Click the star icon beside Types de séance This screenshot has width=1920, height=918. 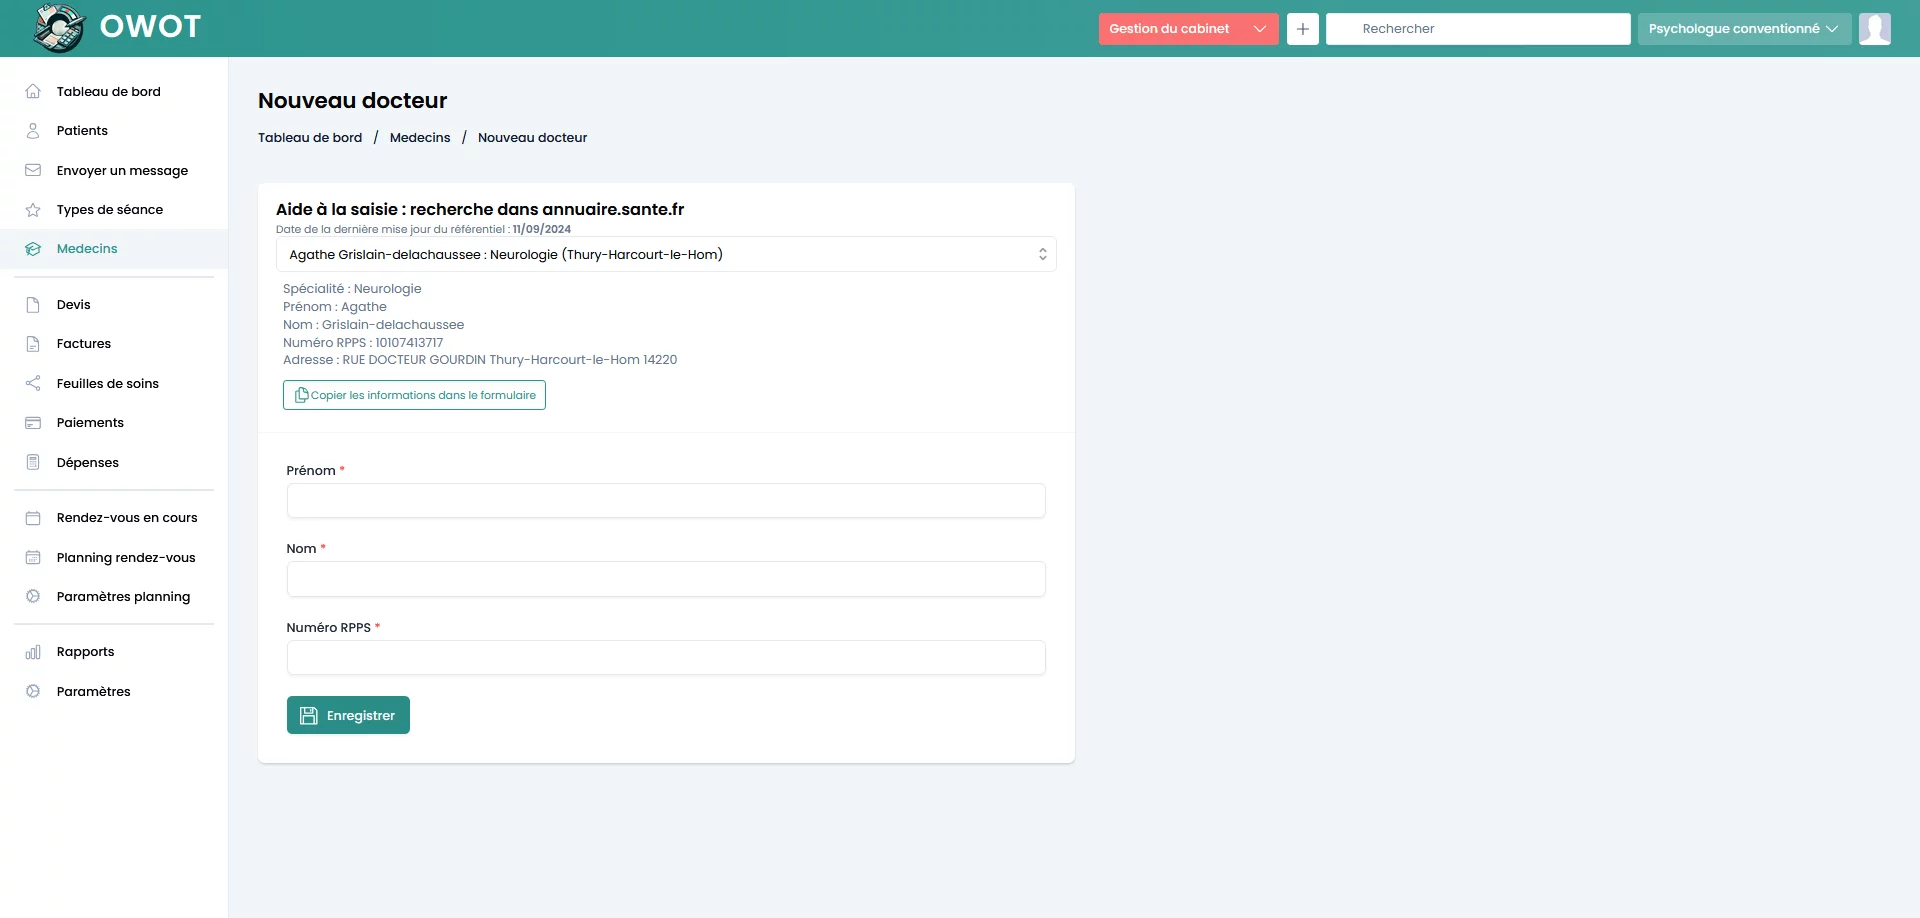click(33, 210)
